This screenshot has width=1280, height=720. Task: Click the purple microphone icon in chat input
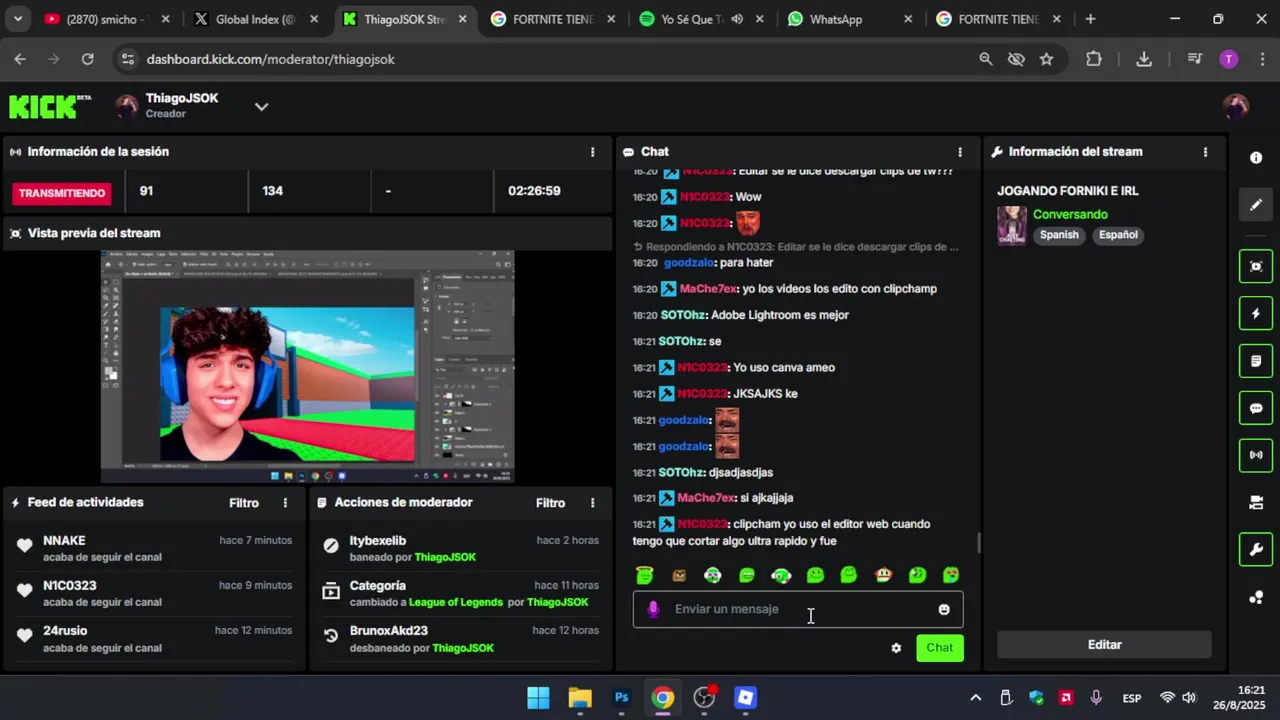coord(653,609)
